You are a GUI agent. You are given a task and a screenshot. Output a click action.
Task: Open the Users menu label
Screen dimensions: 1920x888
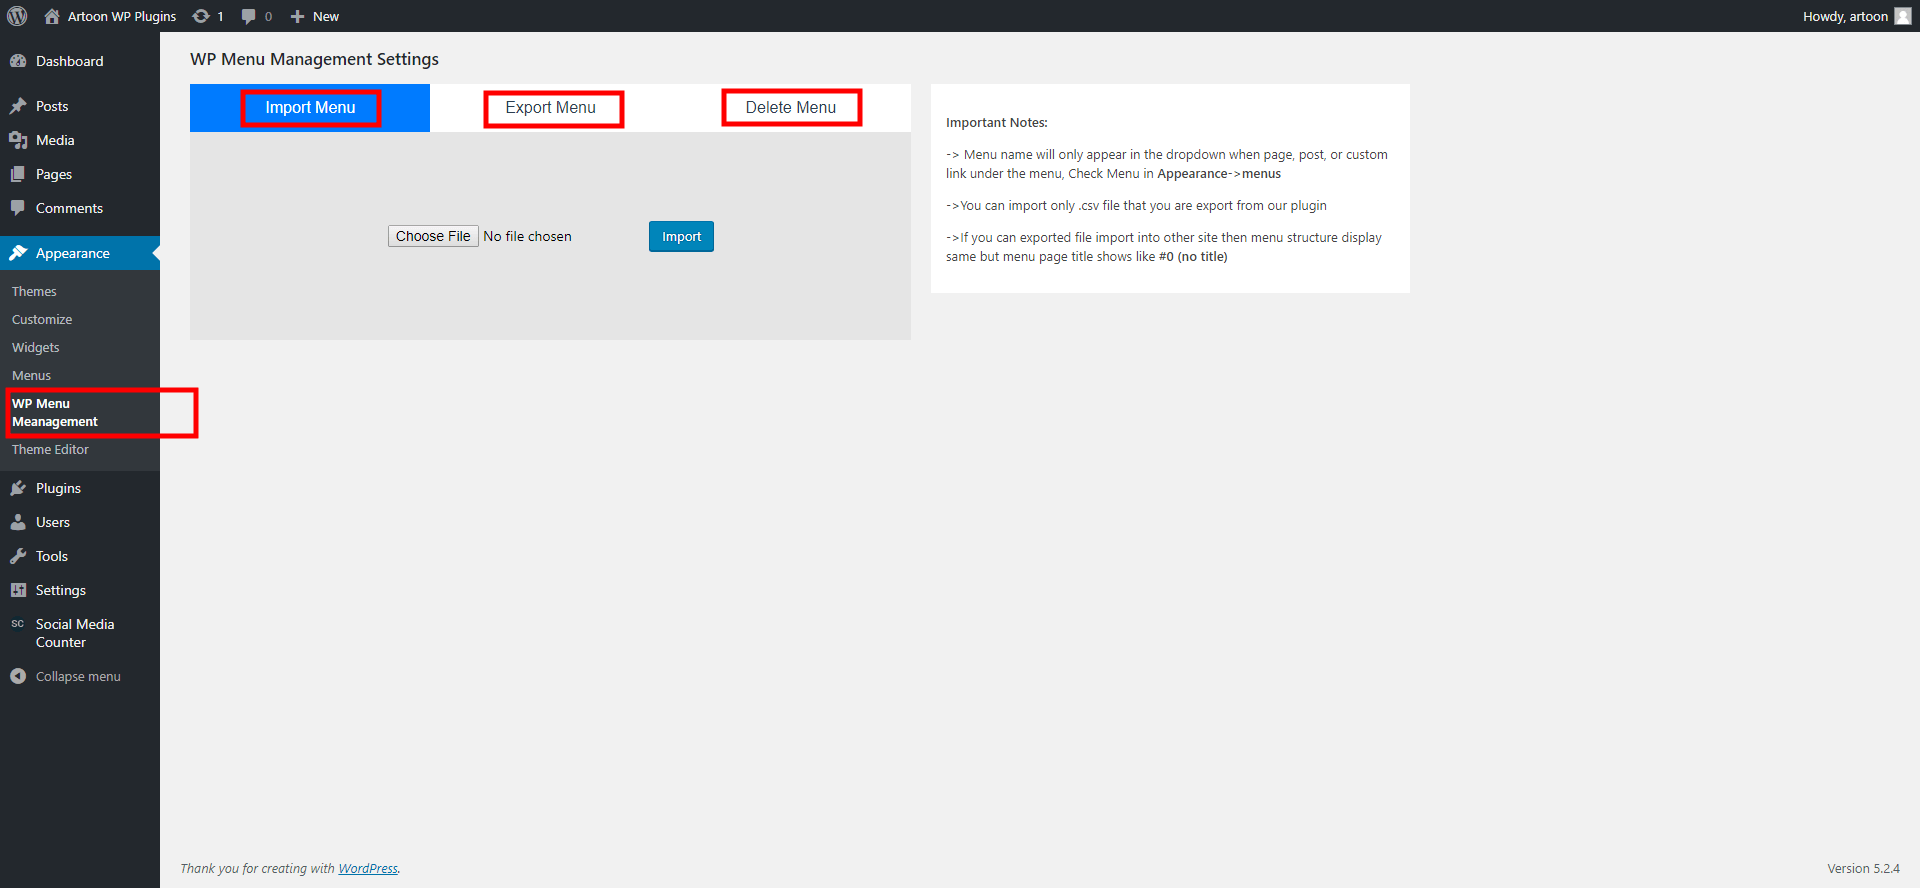[53, 522]
